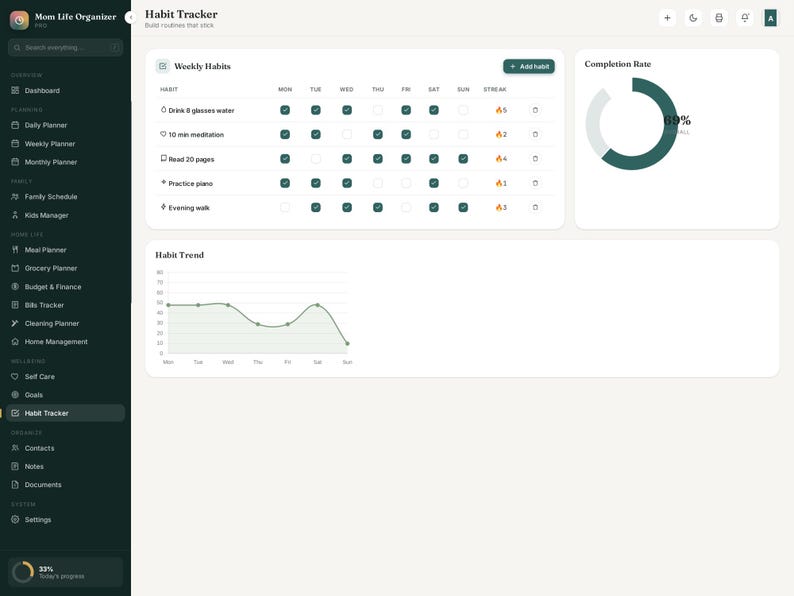
Task: Go to Weekly Planner page
Action: [65, 144]
